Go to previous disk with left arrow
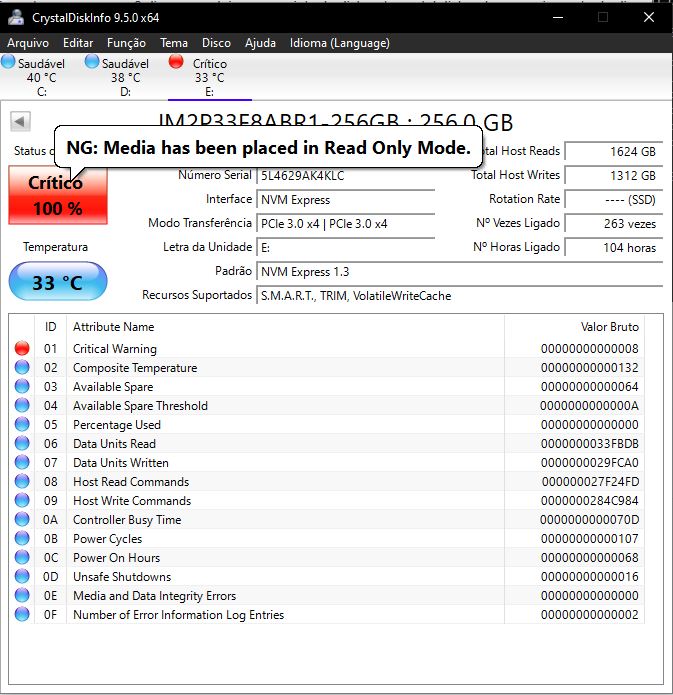This screenshot has height=695, width=673. [x=20, y=121]
